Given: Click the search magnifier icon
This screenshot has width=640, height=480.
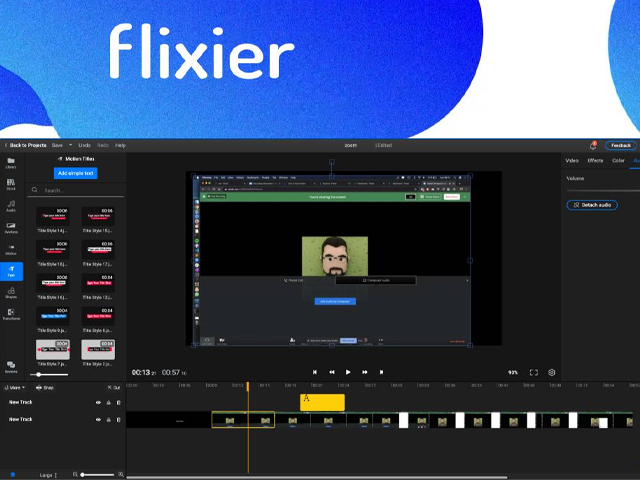Looking at the screenshot, I should [x=35, y=190].
